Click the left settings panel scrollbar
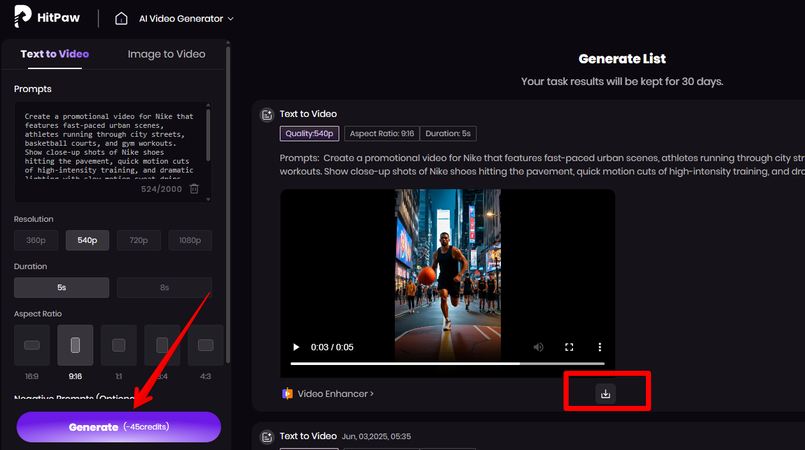This screenshot has height=450, width=805. pos(228,205)
